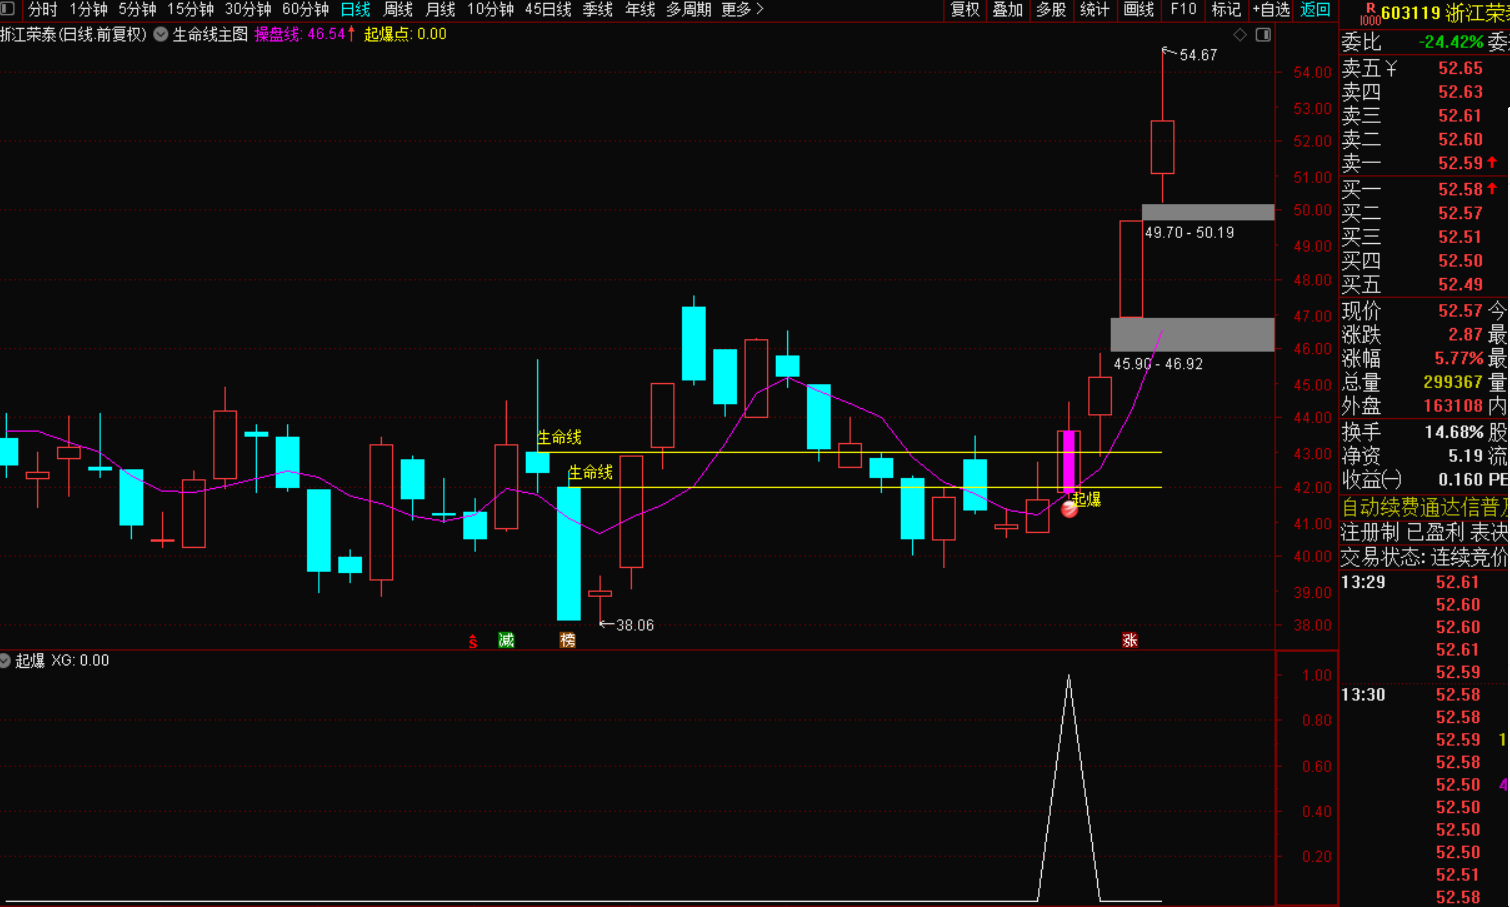Switch to the 周线 weekly tab

pyautogui.click(x=398, y=9)
